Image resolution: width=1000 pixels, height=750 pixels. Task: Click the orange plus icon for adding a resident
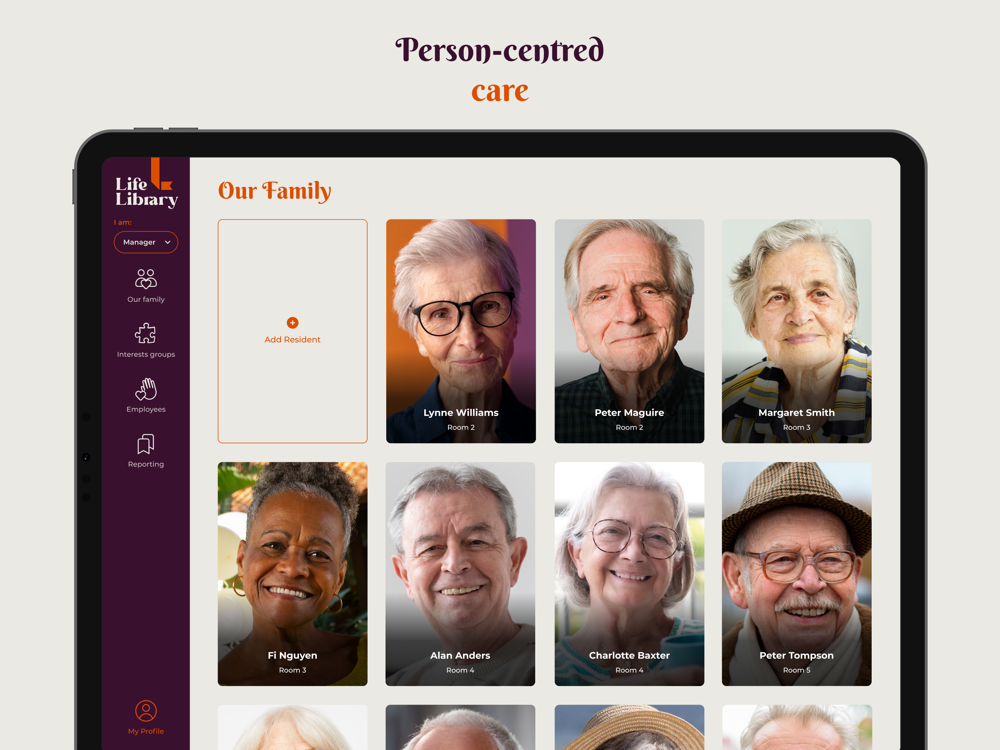point(292,323)
